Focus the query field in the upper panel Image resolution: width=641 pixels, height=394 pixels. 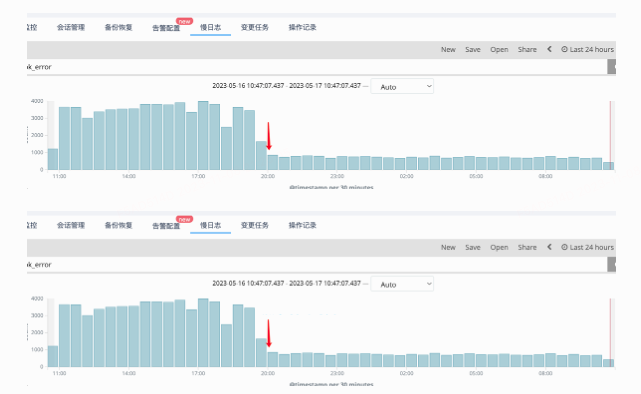coord(317,67)
